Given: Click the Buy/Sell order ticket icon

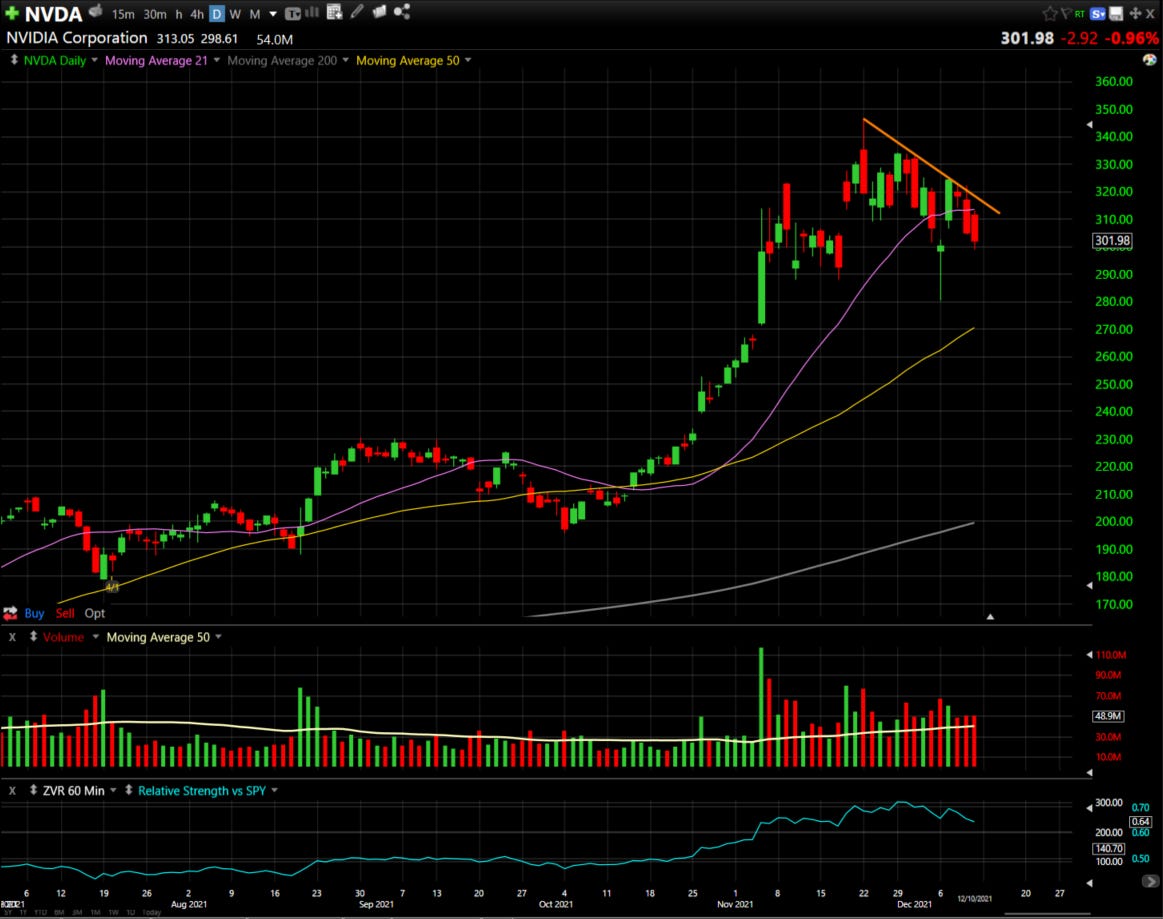Looking at the screenshot, I should tap(10, 613).
